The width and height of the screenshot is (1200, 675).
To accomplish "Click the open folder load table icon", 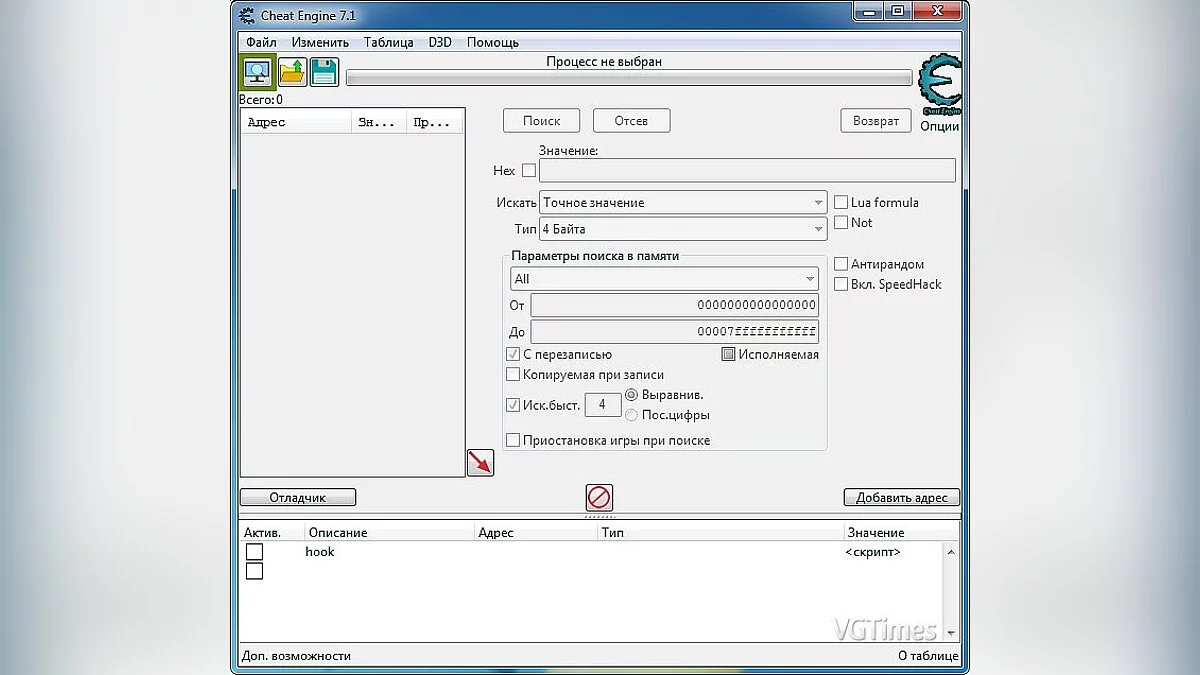I will coord(292,72).
